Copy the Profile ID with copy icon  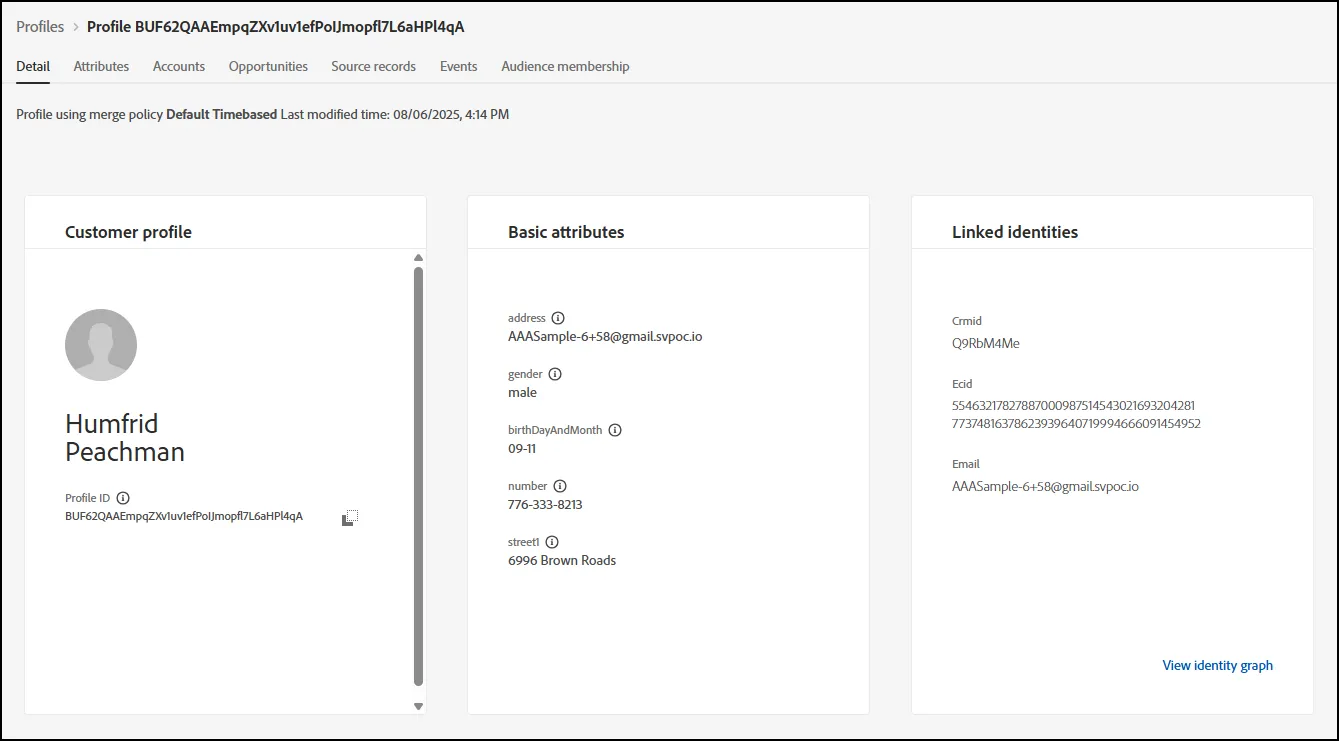[x=350, y=518]
